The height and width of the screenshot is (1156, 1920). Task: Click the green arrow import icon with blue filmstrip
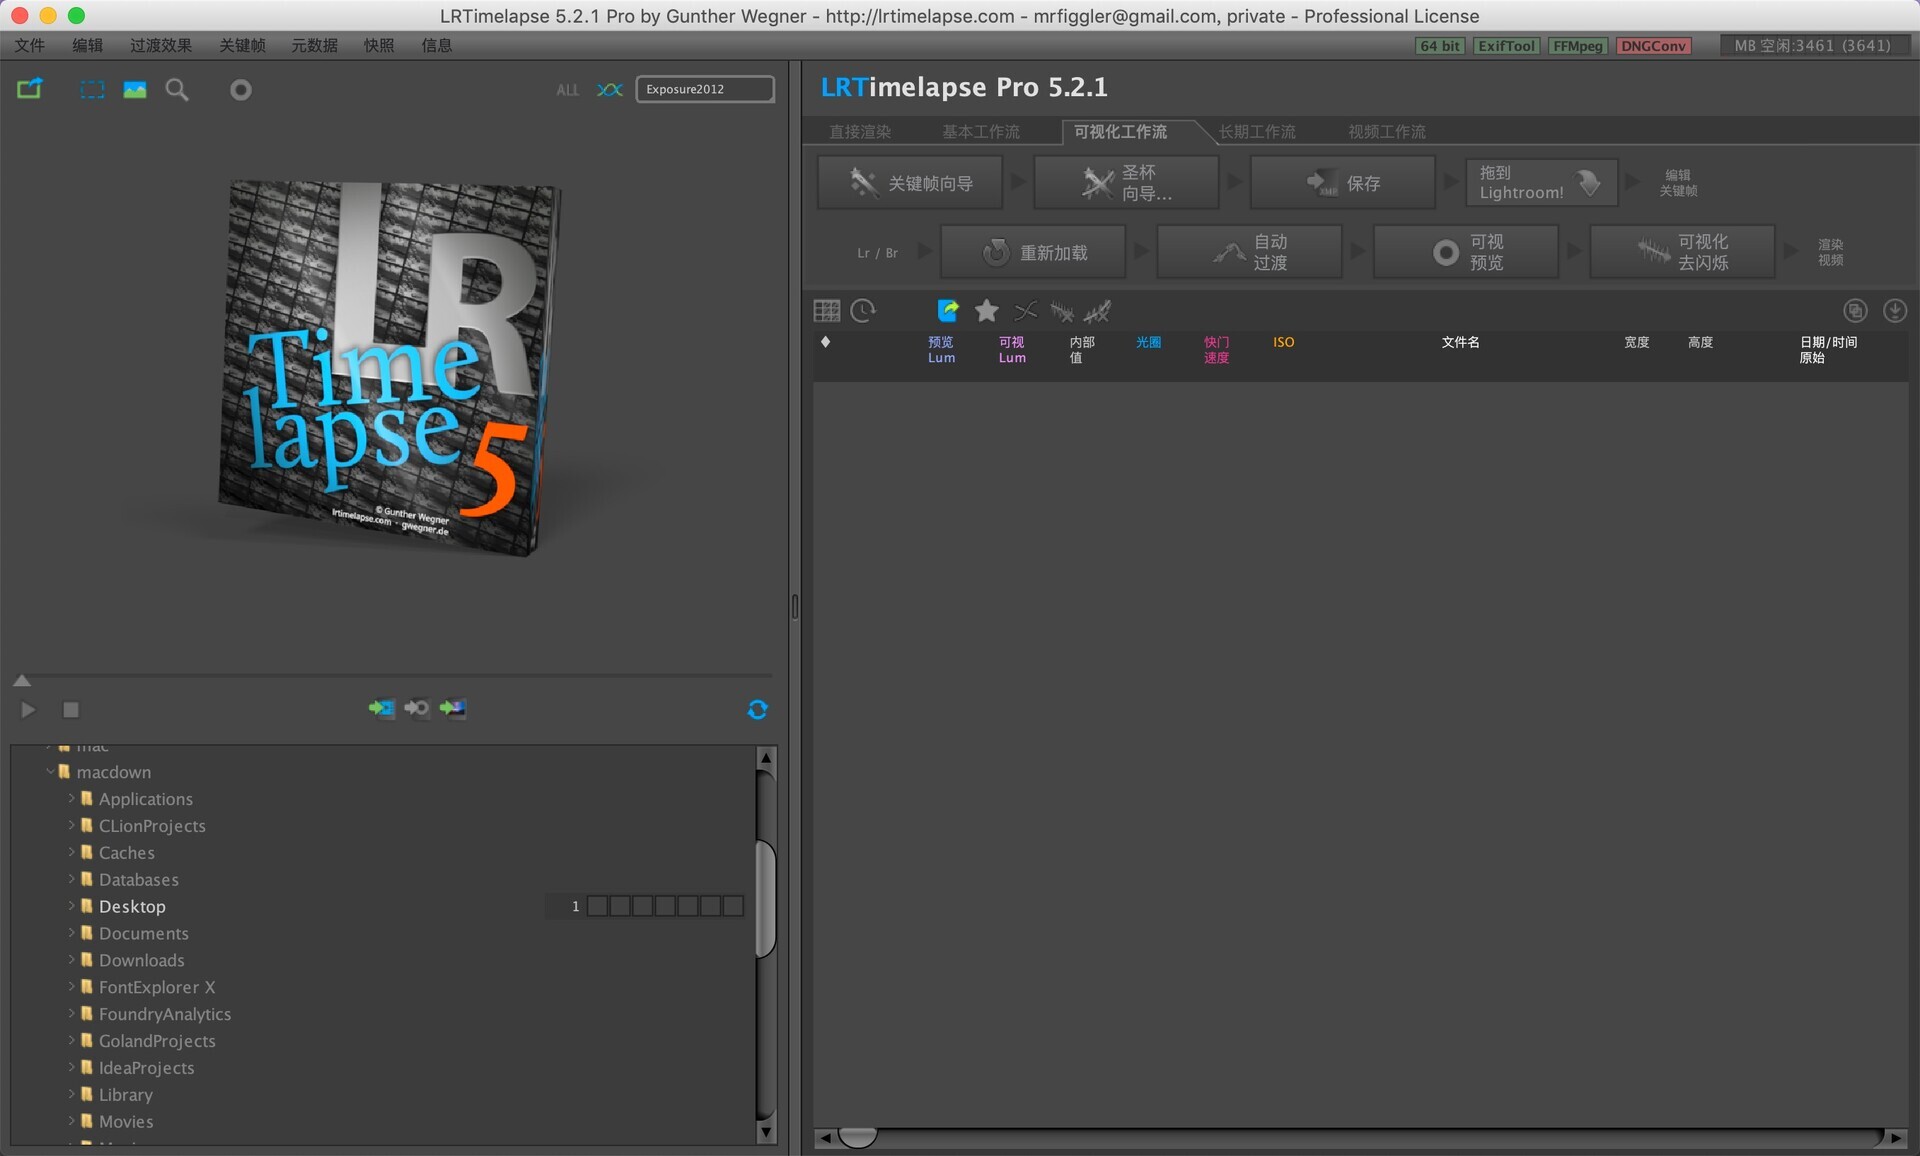click(381, 708)
